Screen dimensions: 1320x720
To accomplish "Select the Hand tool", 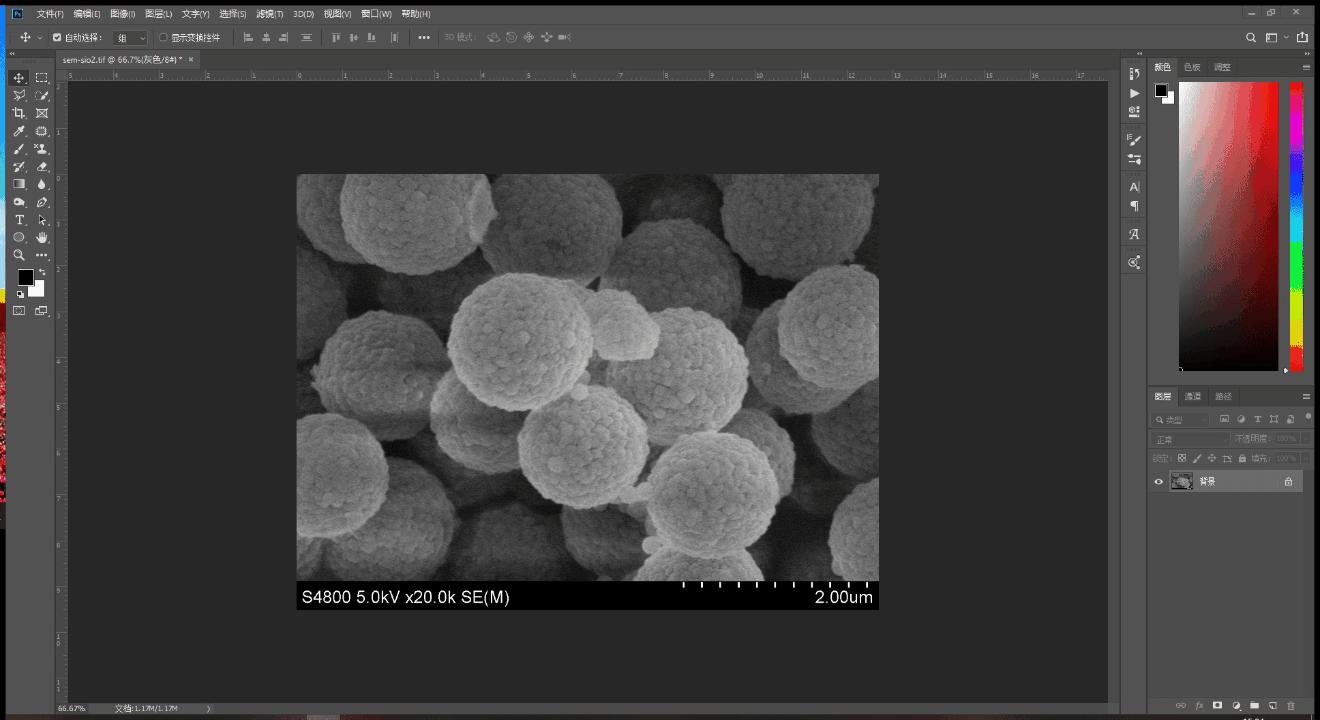I will click(41, 237).
